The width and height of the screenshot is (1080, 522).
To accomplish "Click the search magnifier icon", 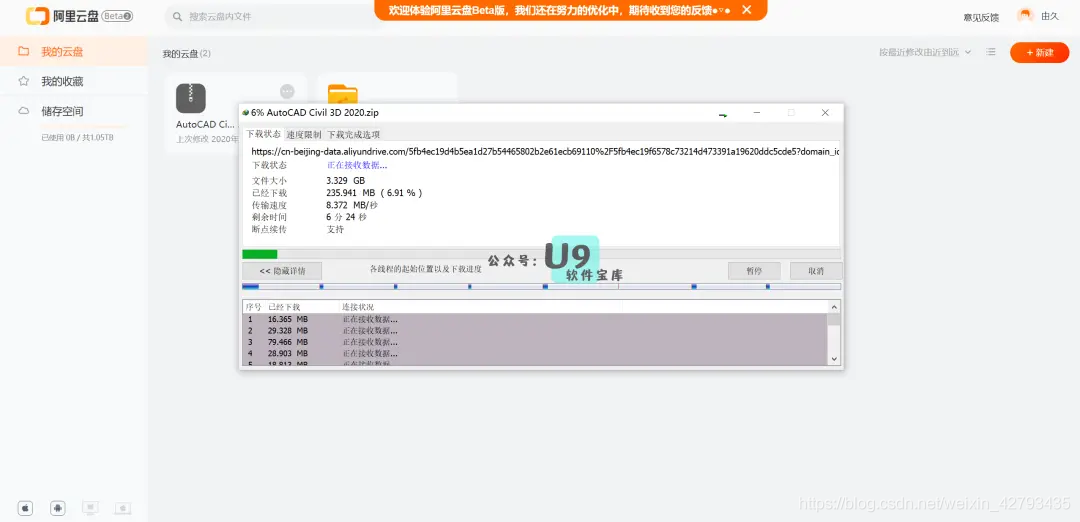I will point(178,16).
